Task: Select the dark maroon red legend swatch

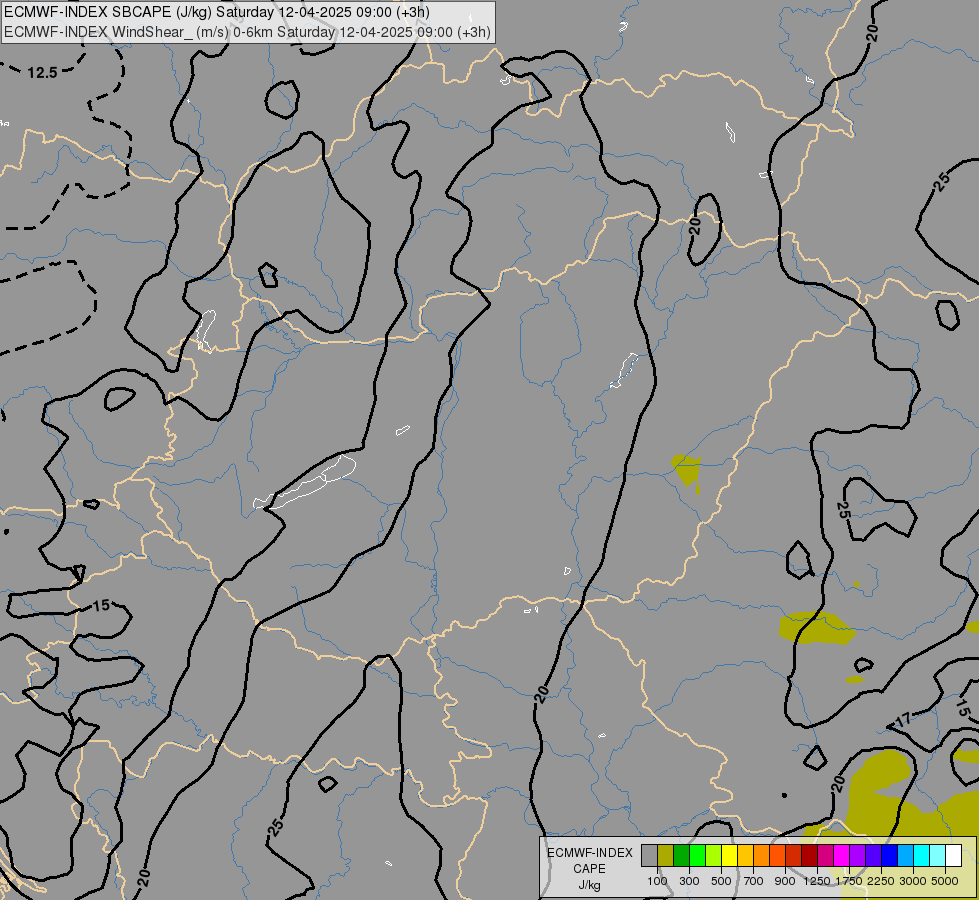Action: [x=809, y=855]
